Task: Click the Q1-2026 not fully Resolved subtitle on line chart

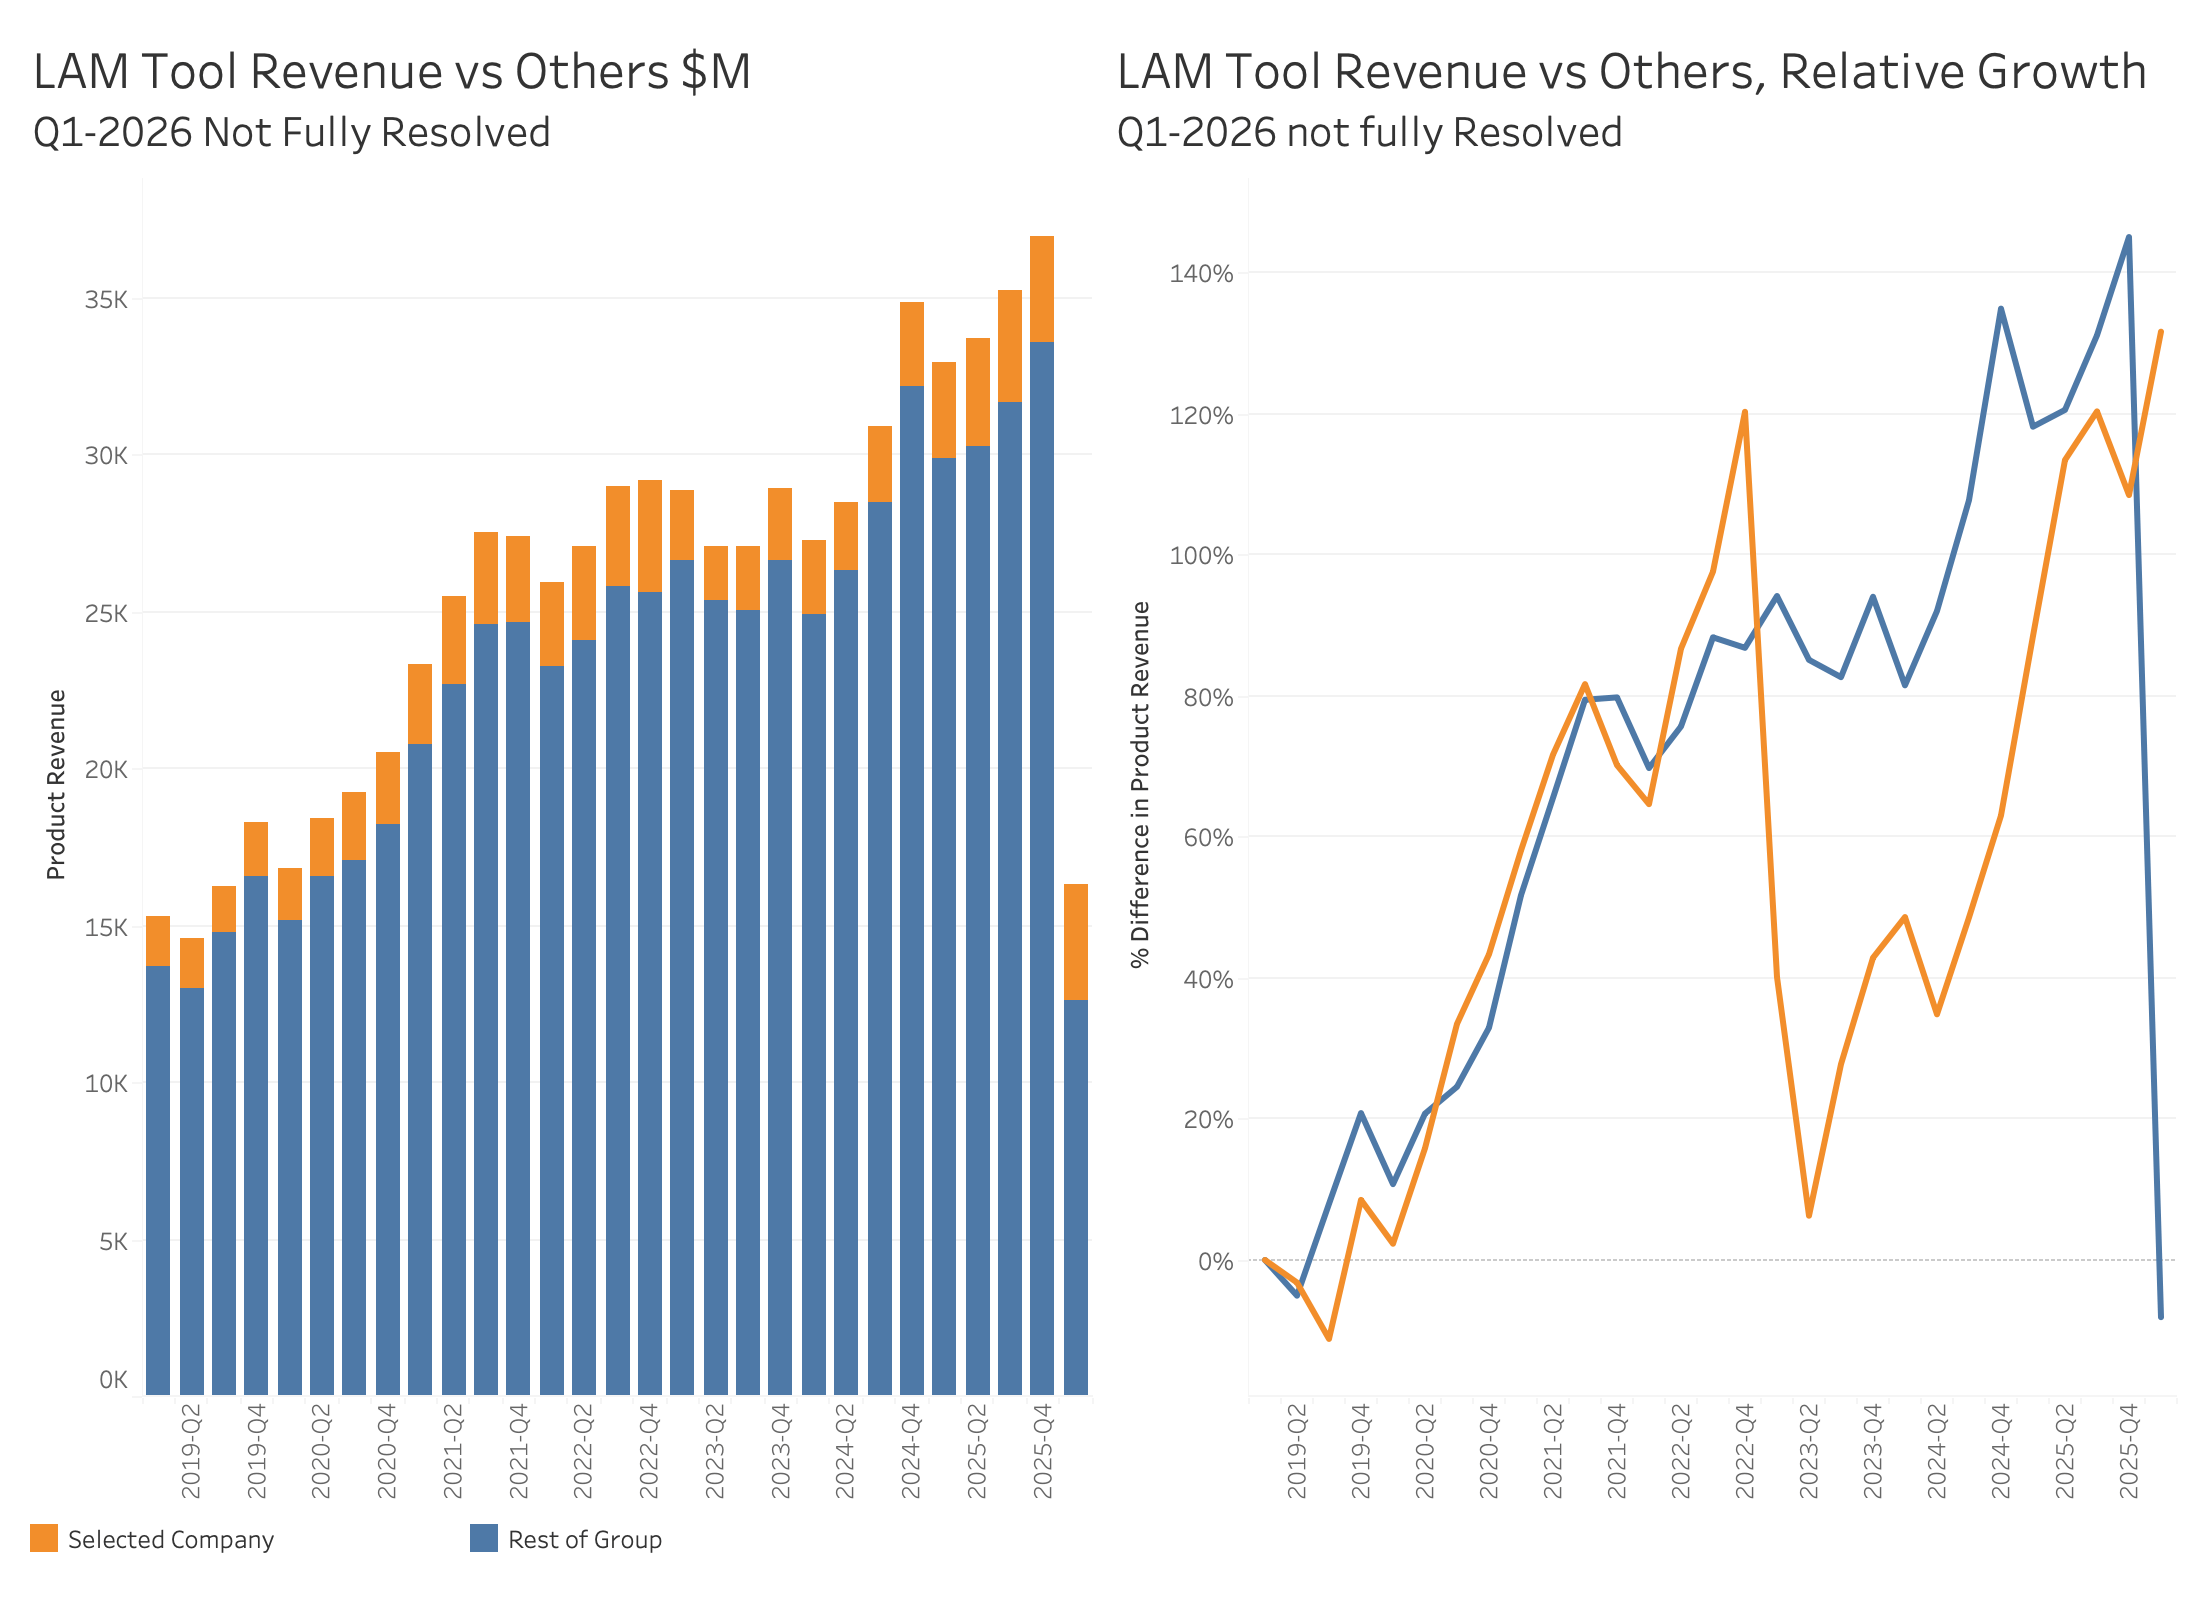Action: tap(1370, 132)
